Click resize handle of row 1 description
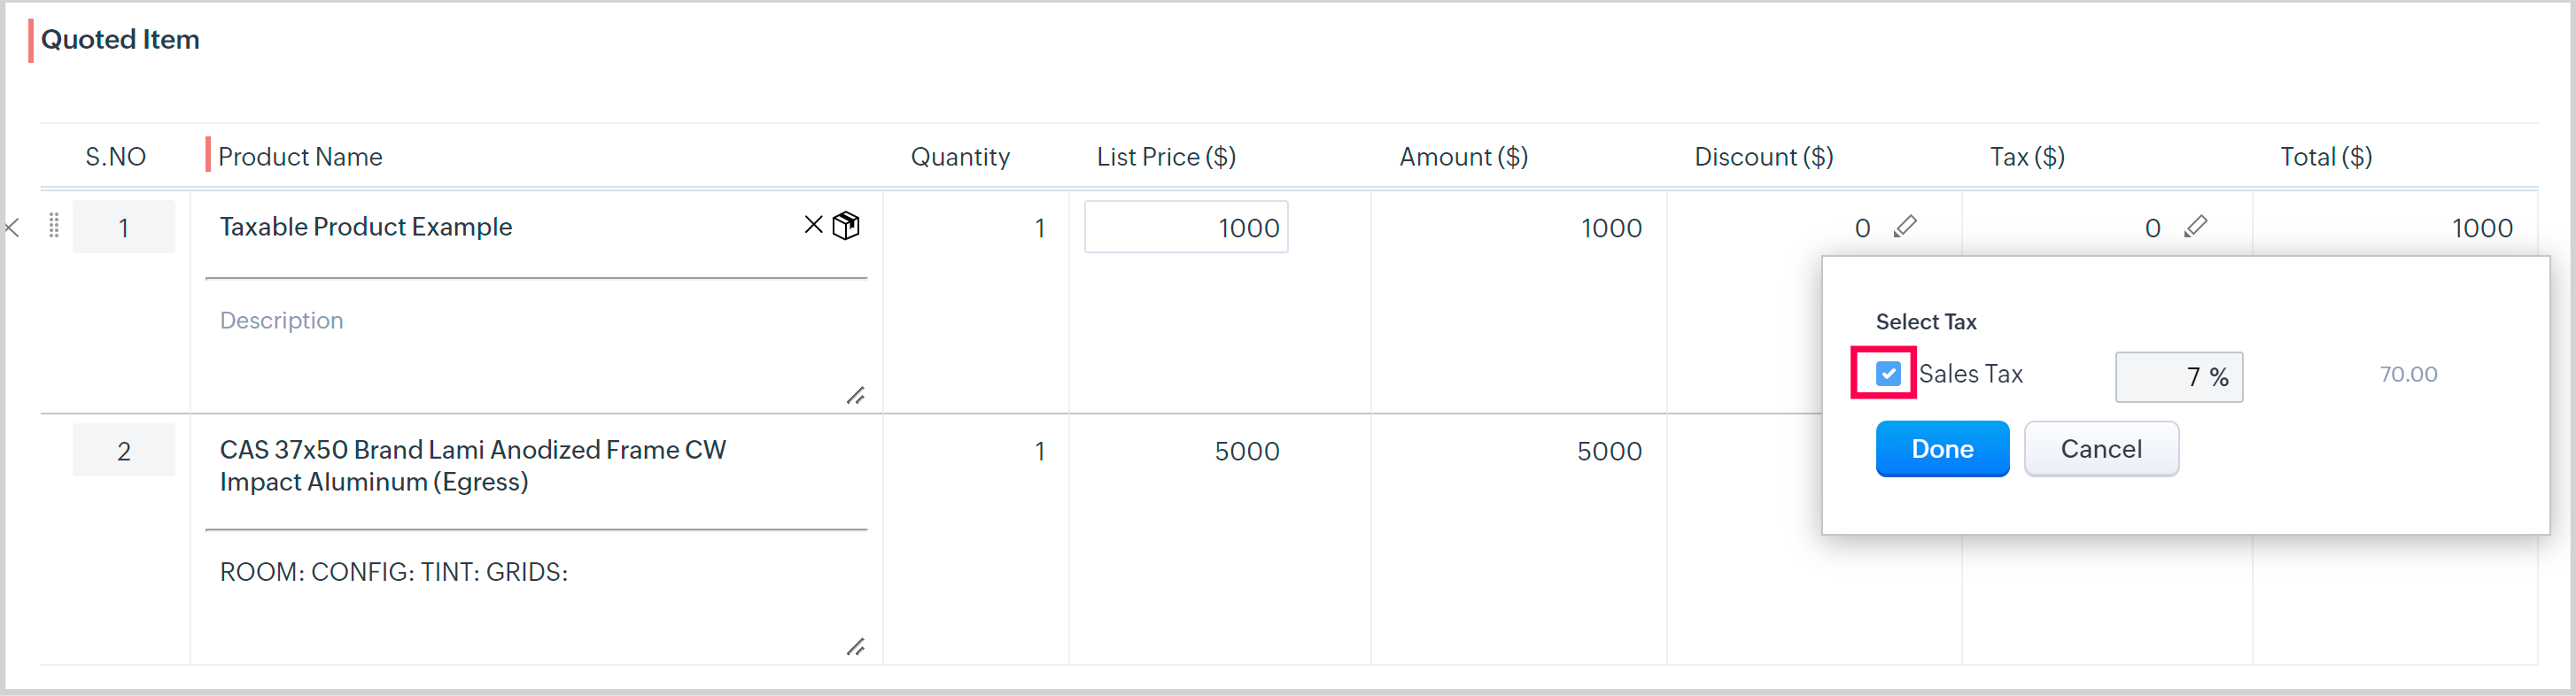Viewport: 2576px width, 696px height. point(855,396)
